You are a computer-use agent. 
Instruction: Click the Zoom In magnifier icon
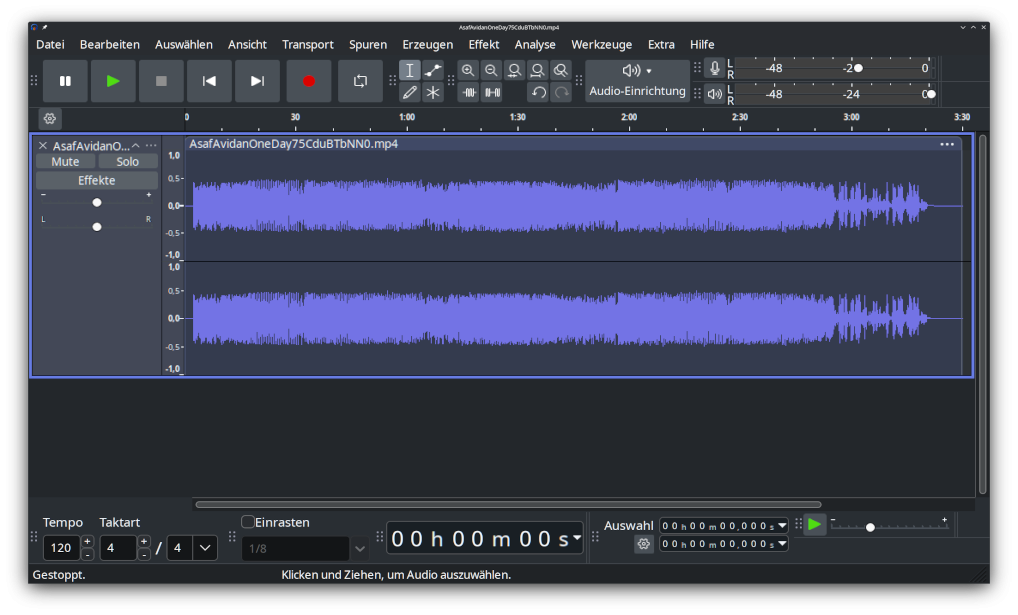[468, 70]
